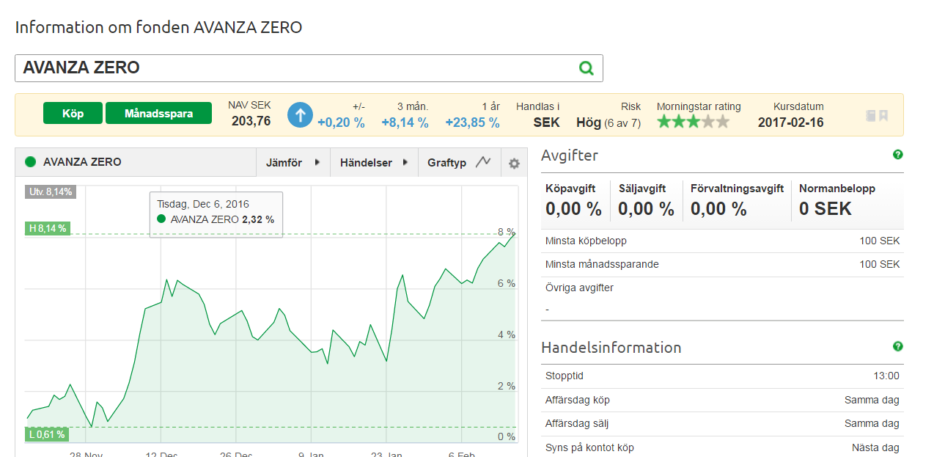Screen dimensions: 934x457
Task: Click the Köpavgift 0,00 % value
Action: click(x=574, y=209)
